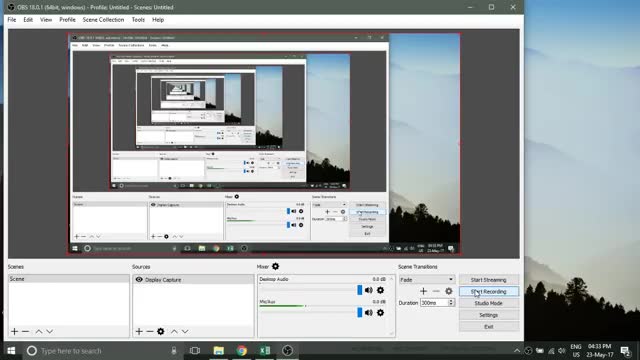The width and height of the screenshot is (640, 360).
Task: Add a new source with plus icon
Action: click(x=139, y=331)
